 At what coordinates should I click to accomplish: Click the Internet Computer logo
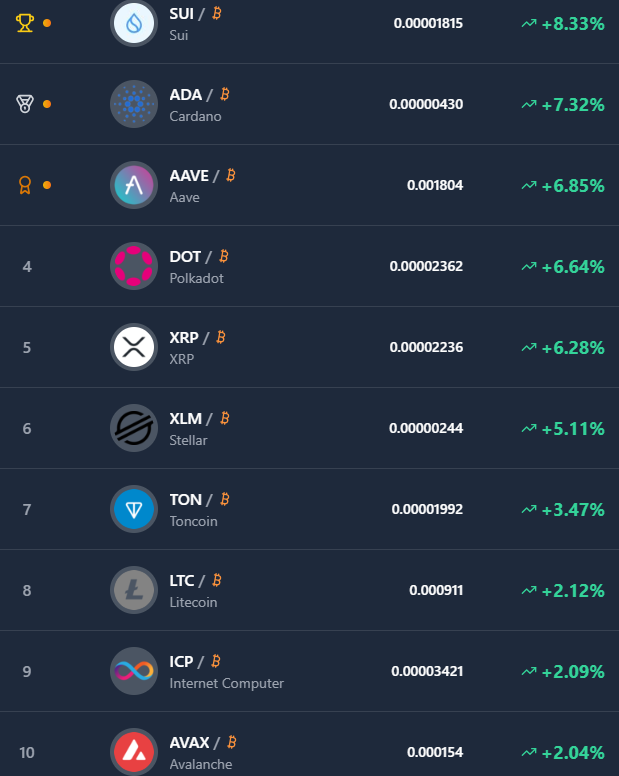coord(134,671)
